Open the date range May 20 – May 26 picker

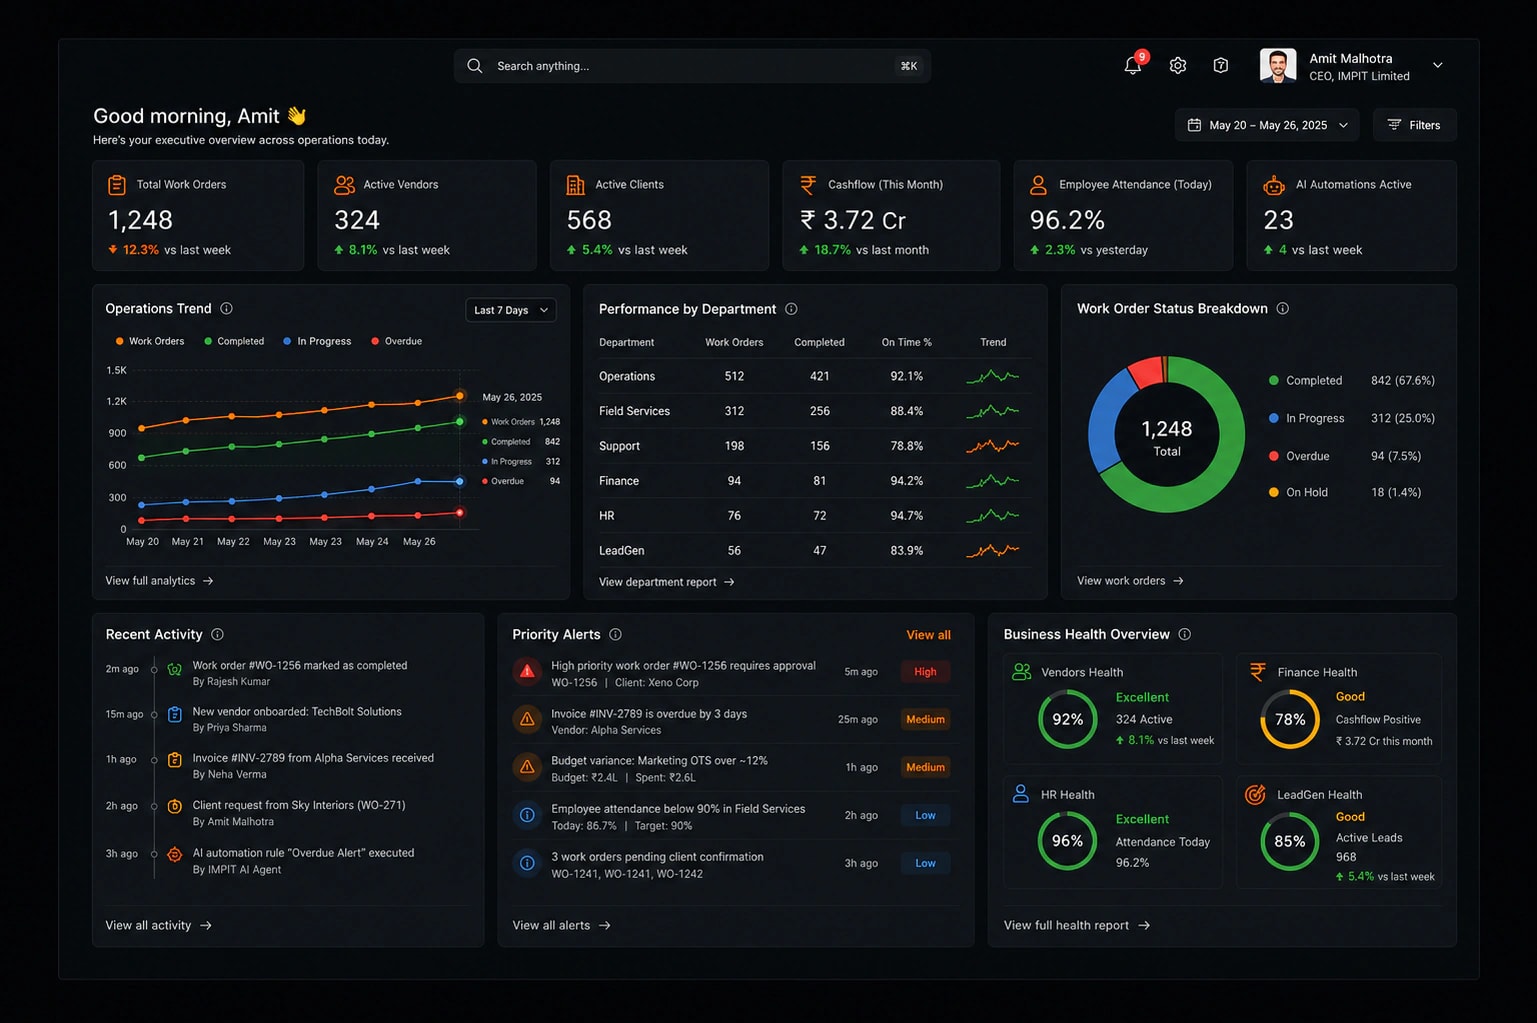tap(1267, 125)
